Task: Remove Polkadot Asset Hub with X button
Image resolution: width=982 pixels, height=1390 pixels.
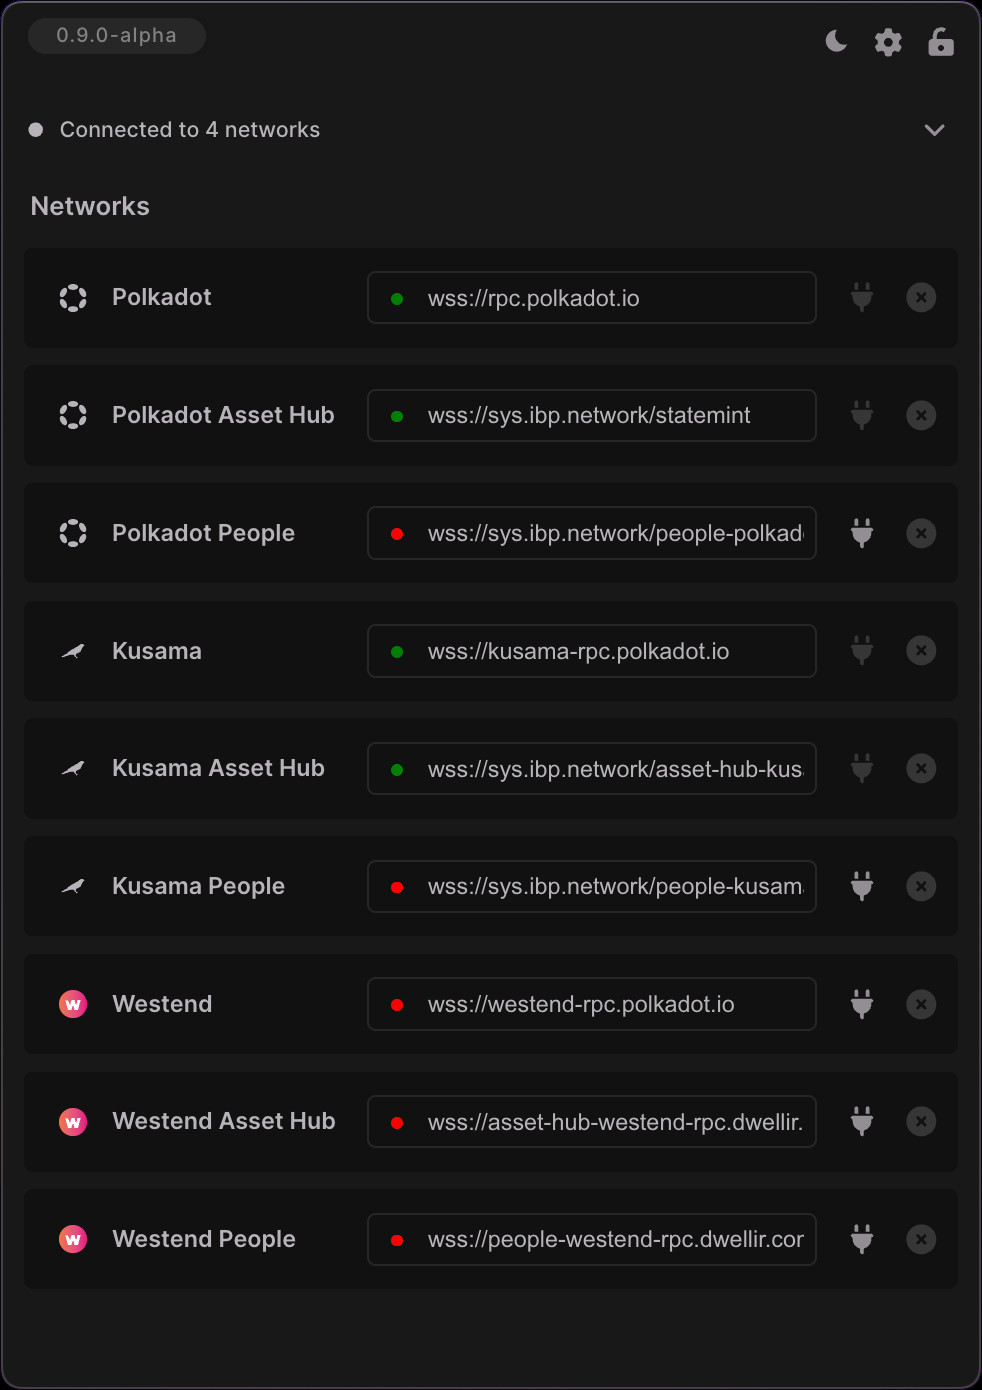Action: coord(921,415)
